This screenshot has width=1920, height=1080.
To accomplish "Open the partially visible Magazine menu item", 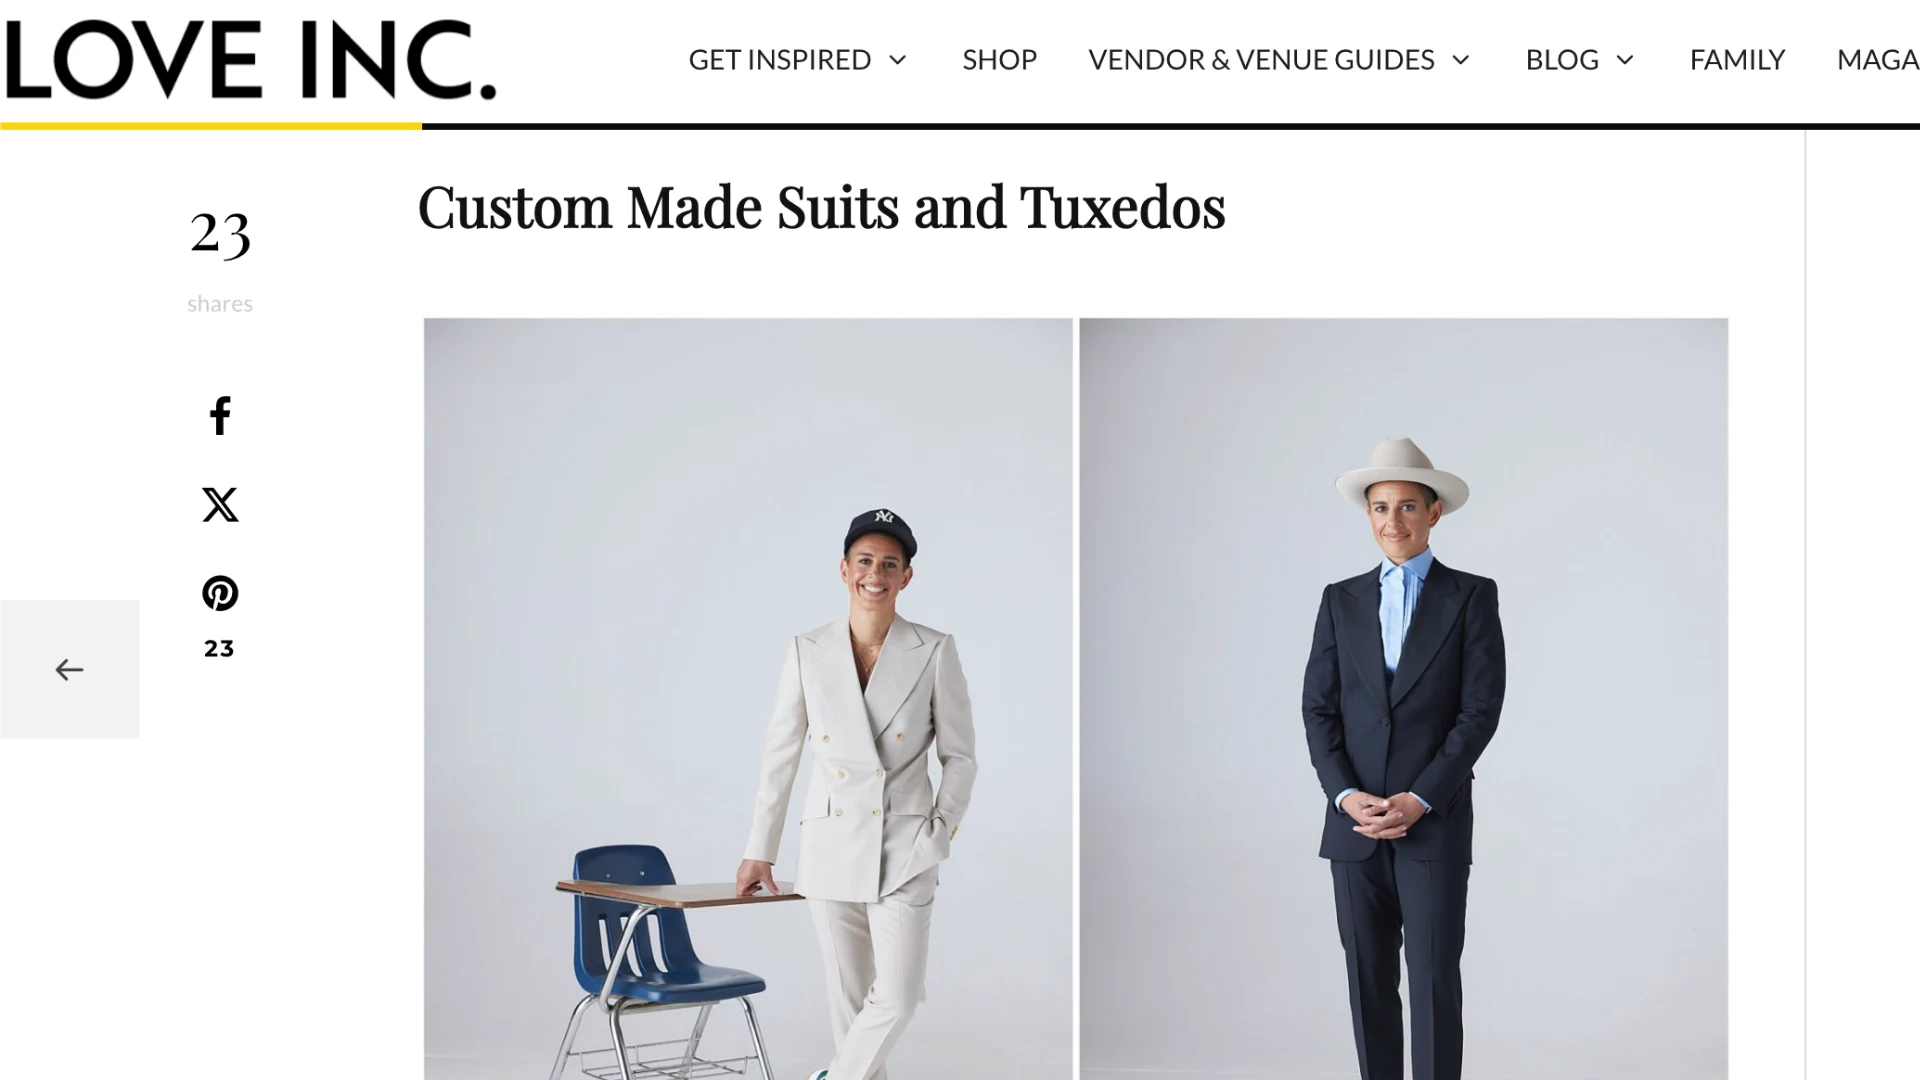I will [x=1878, y=60].
